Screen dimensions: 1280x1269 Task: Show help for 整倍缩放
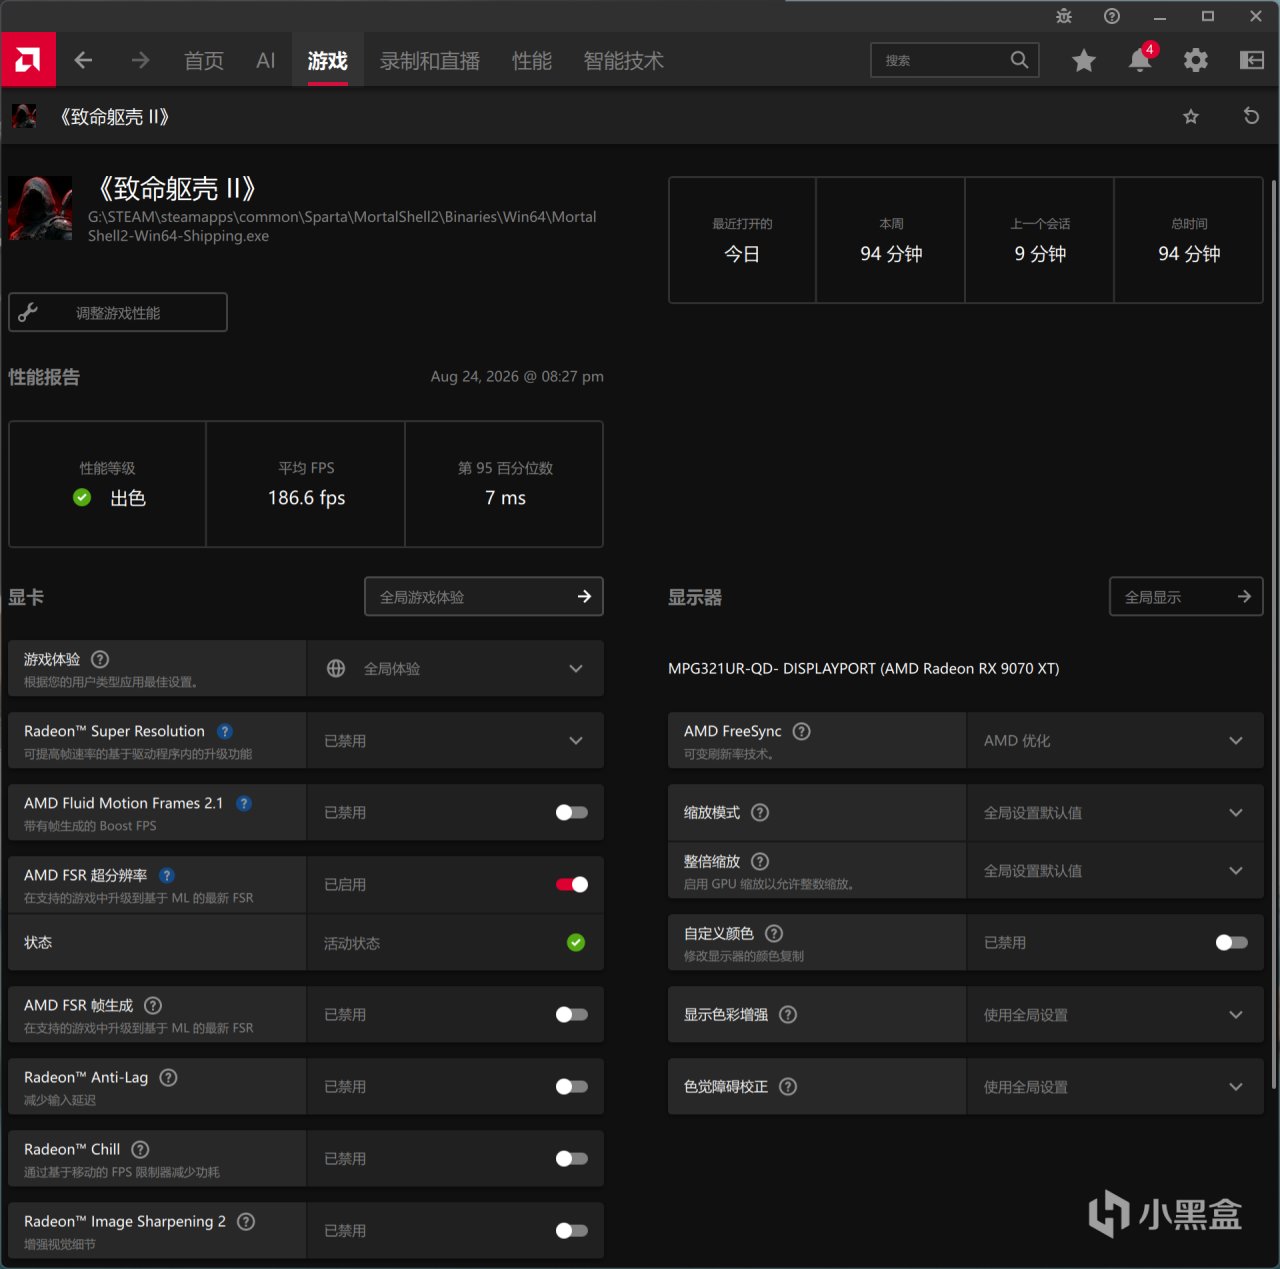coord(760,861)
